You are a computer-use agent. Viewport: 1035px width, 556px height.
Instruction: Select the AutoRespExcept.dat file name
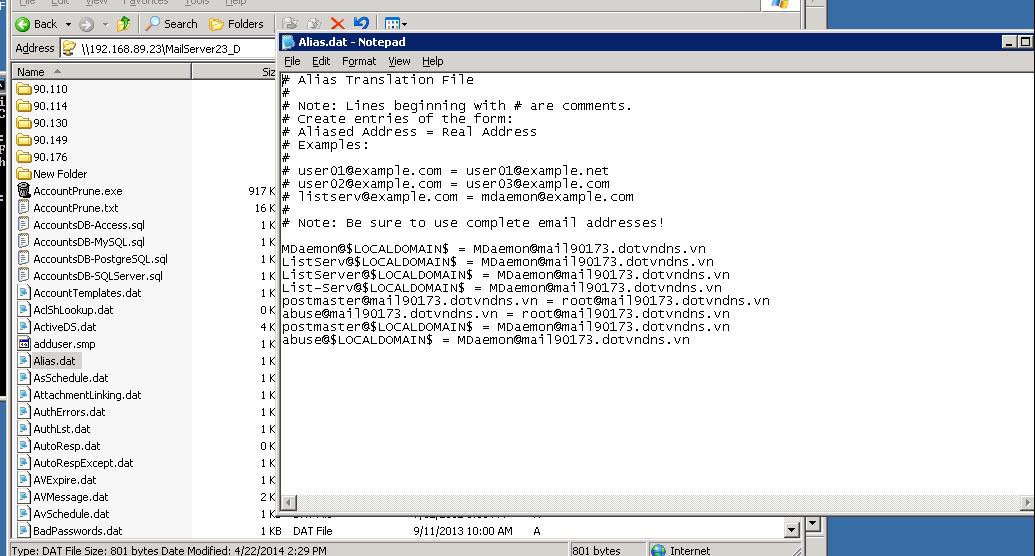[83, 464]
